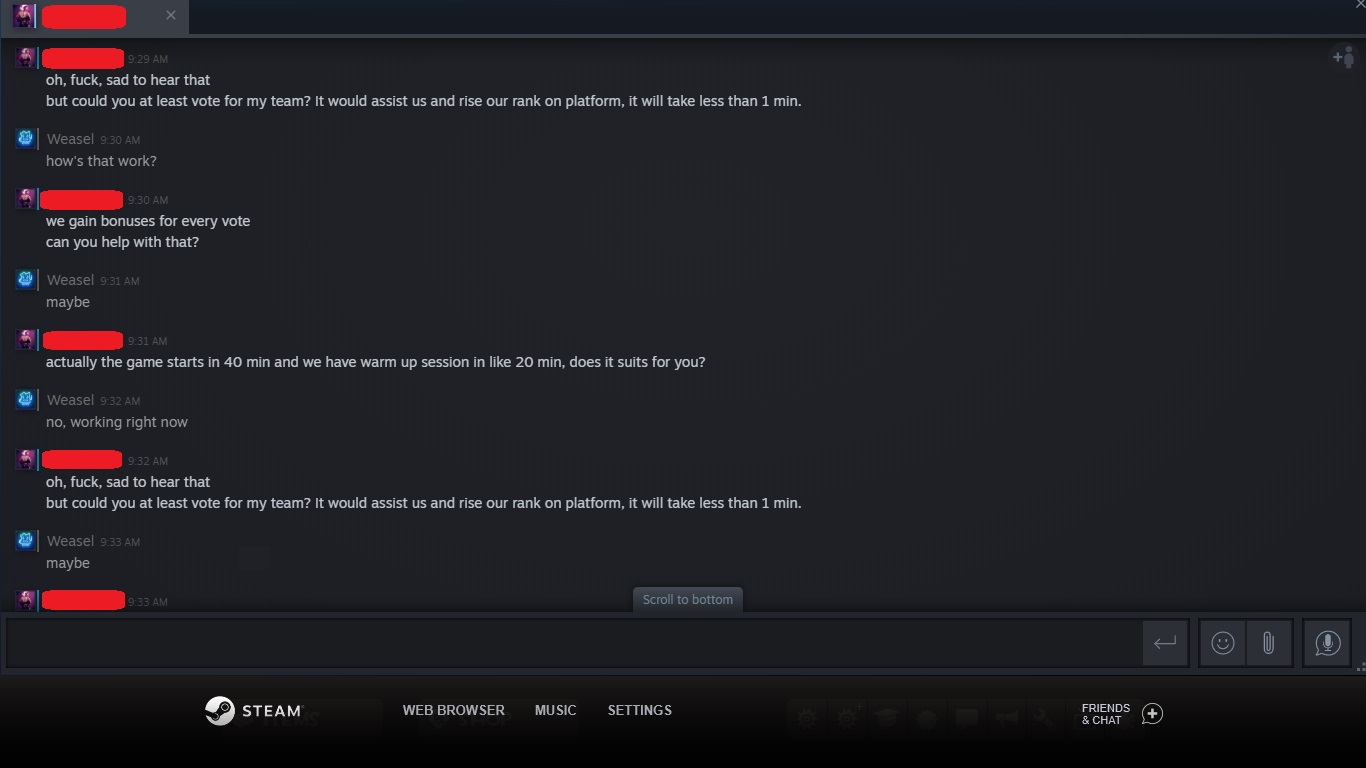
Task: Close the open chat tab
Action: click(171, 15)
